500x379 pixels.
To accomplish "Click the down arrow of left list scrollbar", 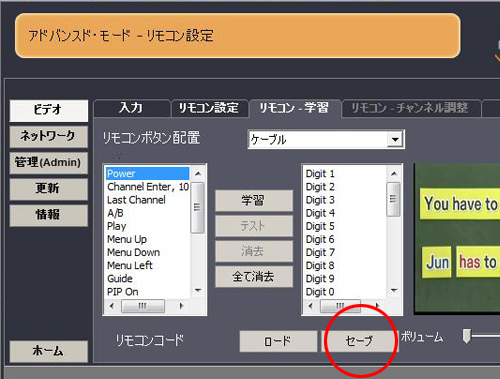I will pos(198,291).
